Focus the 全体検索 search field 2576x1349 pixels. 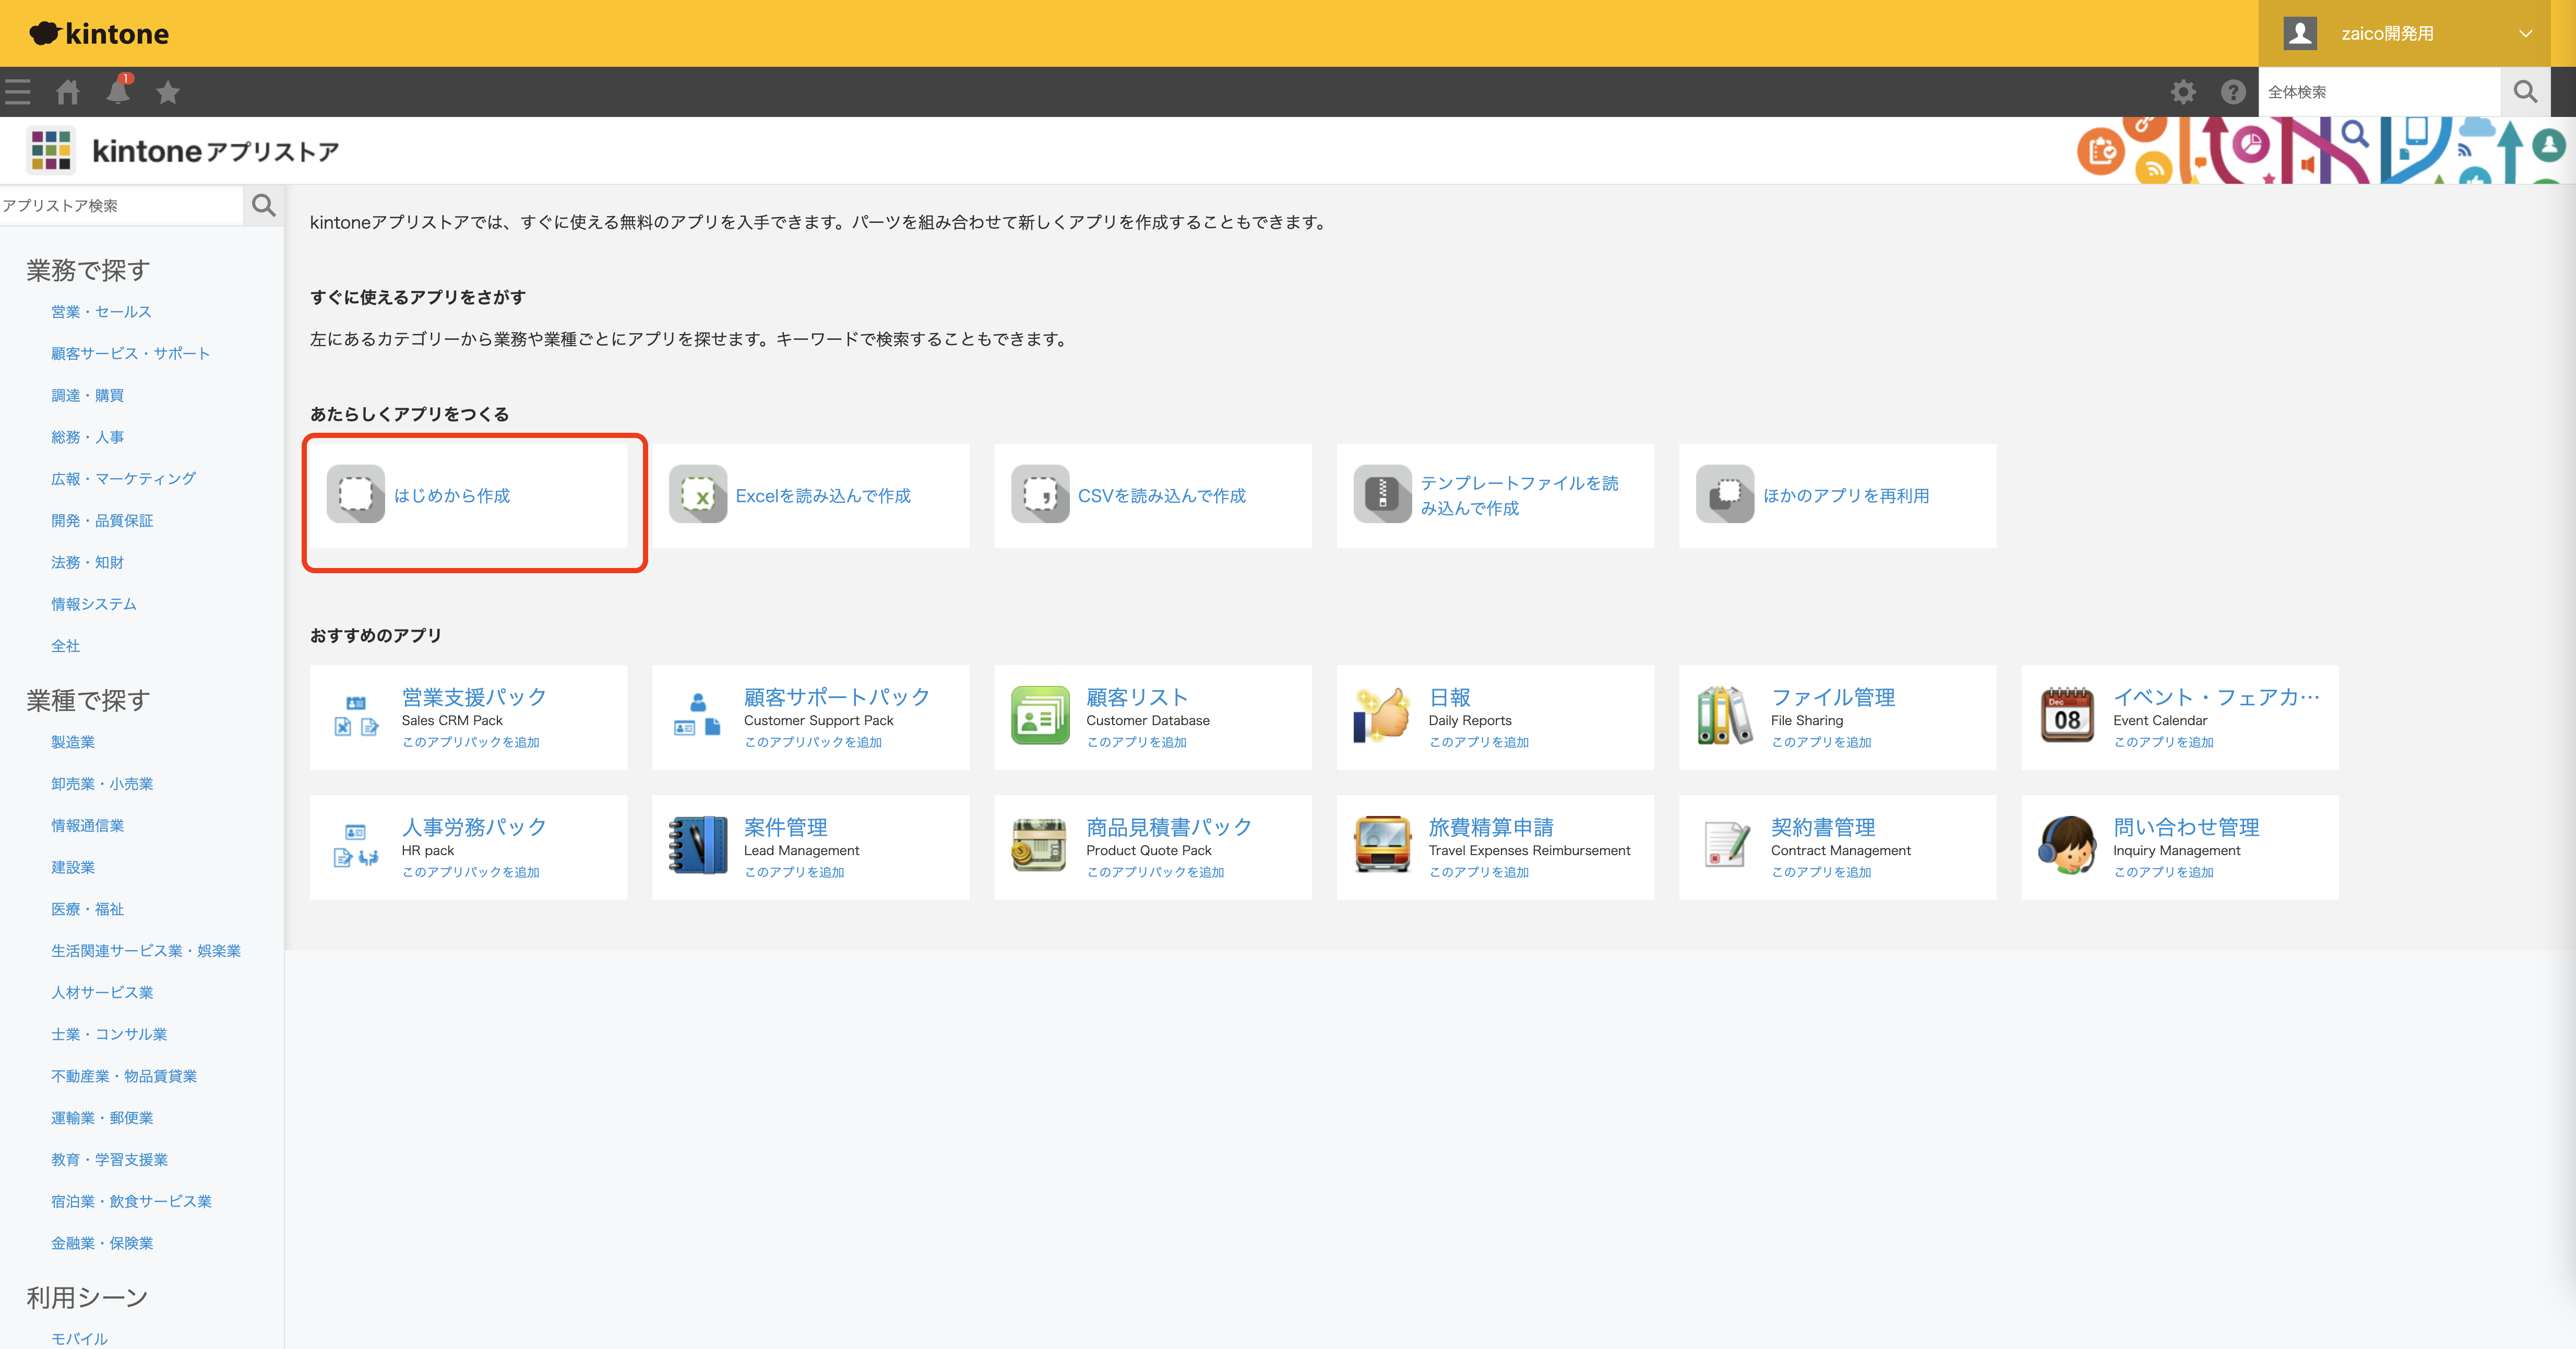[x=2379, y=92]
